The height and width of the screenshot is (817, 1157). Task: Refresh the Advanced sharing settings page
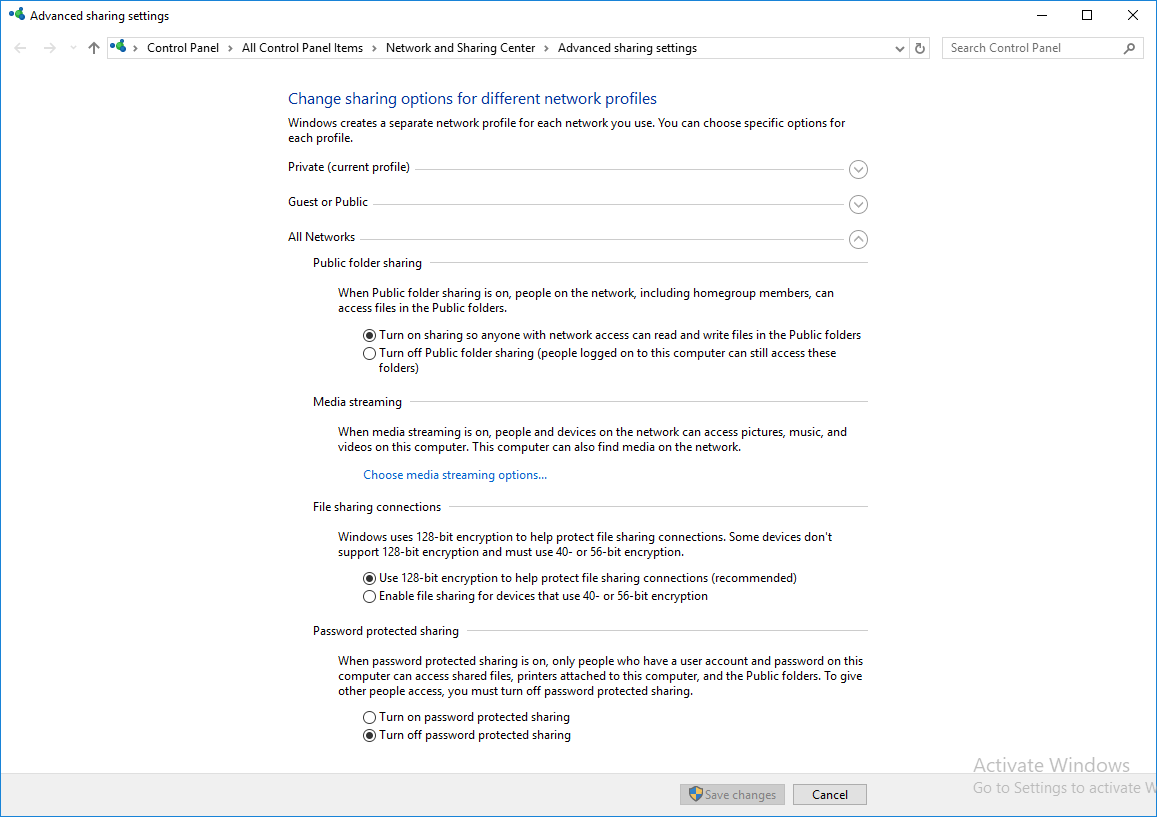pos(920,49)
